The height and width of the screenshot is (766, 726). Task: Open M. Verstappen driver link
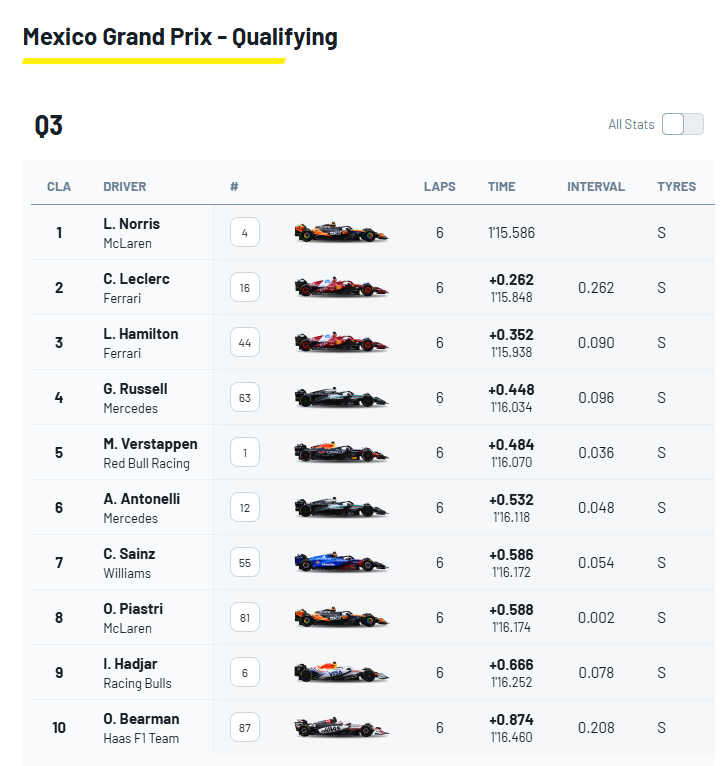(150, 444)
